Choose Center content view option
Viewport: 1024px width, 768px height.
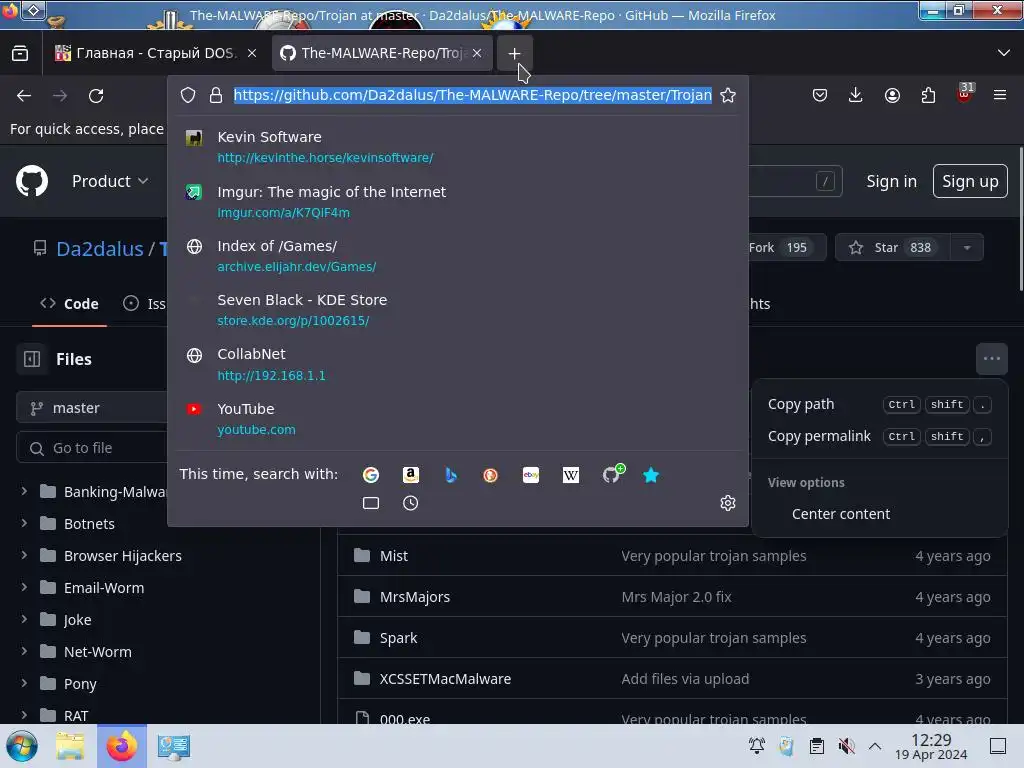(879, 514)
